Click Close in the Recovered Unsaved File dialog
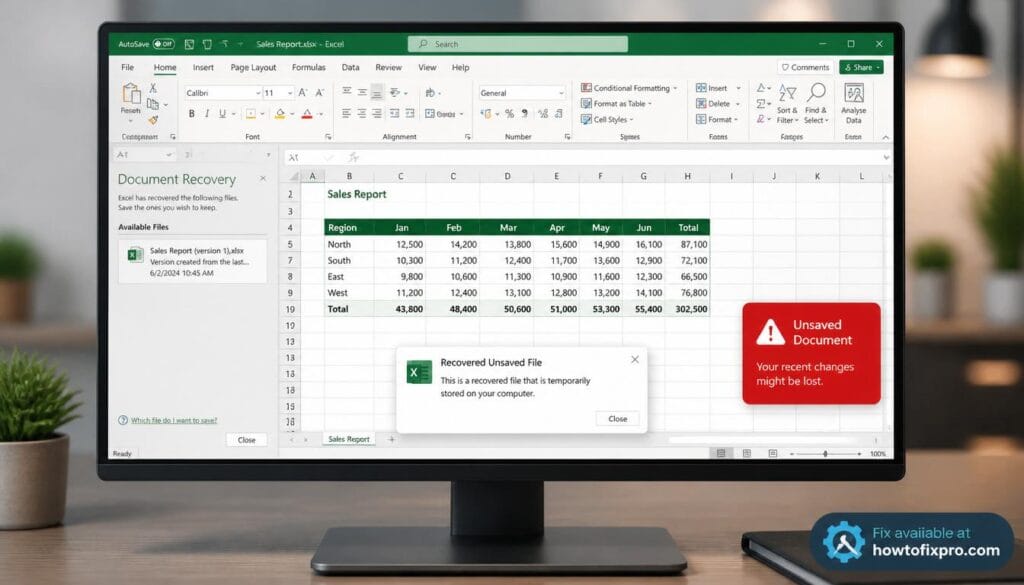The image size is (1024, 585). [617, 419]
